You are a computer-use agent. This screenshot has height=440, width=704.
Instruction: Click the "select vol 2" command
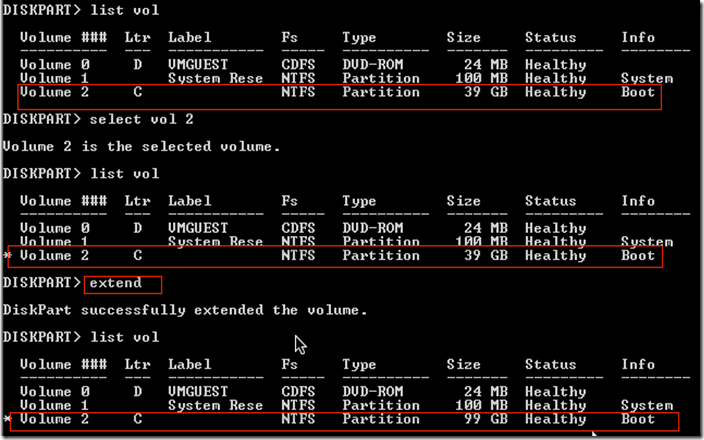[141, 120]
